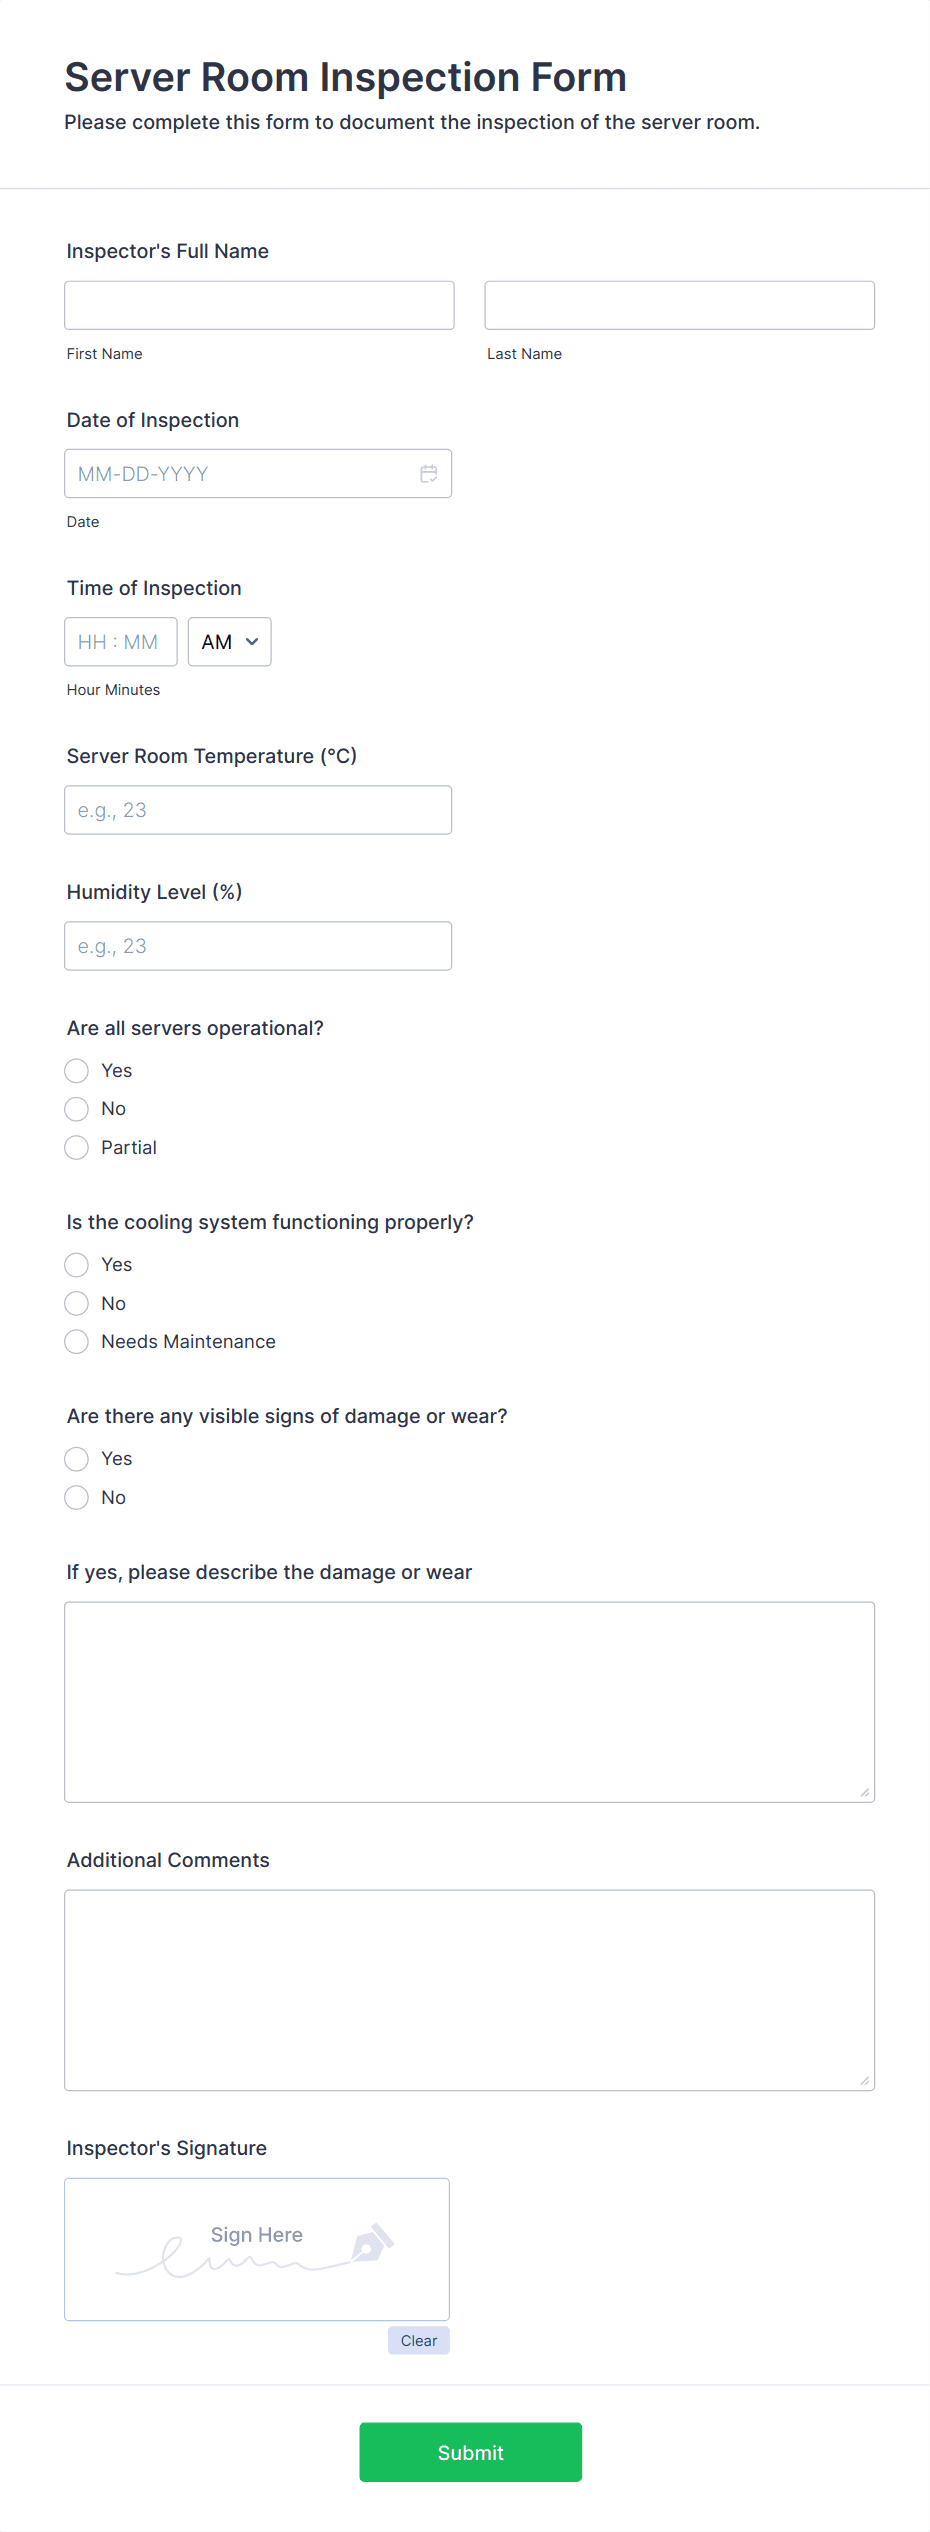Select Yes for all servers operational

click(x=77, y=1071)
